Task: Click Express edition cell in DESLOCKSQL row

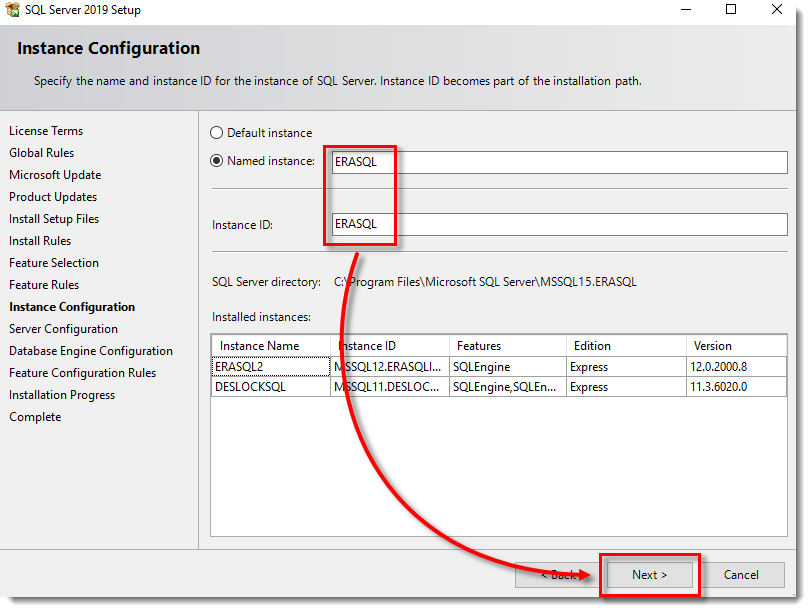Action: (626, 387)
